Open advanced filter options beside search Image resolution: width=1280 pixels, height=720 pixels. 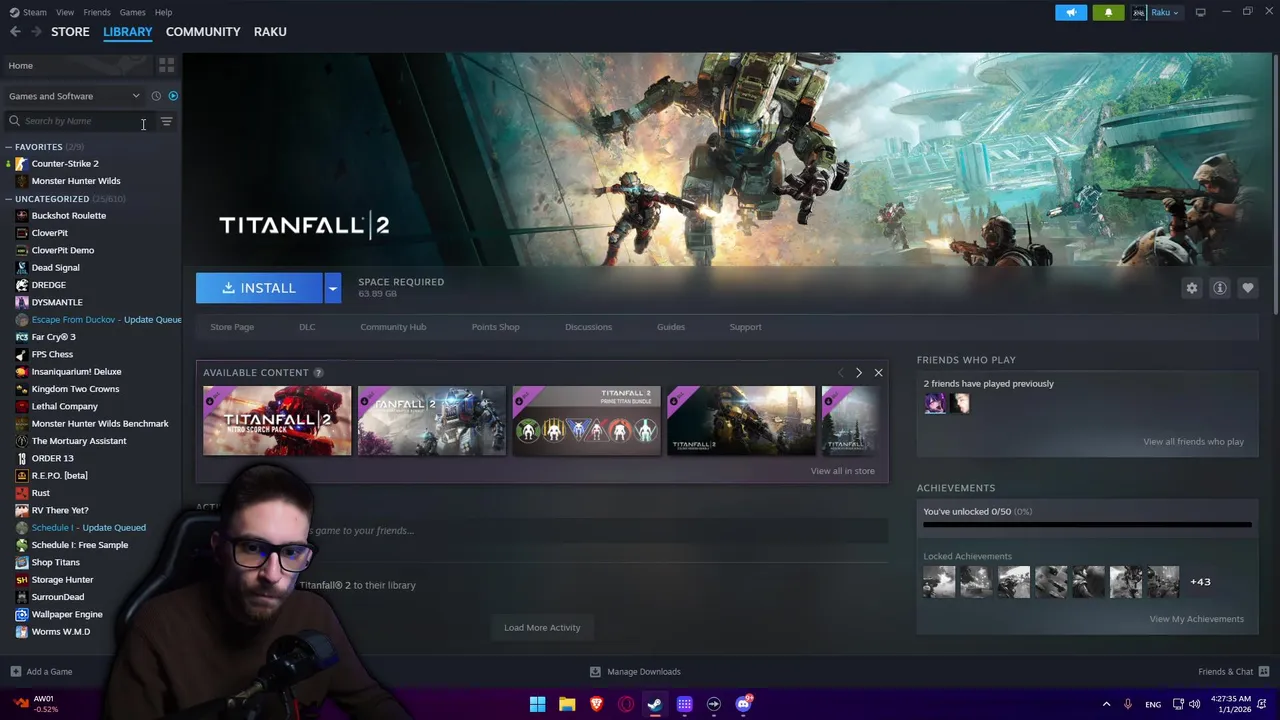(x=166, y=121)
